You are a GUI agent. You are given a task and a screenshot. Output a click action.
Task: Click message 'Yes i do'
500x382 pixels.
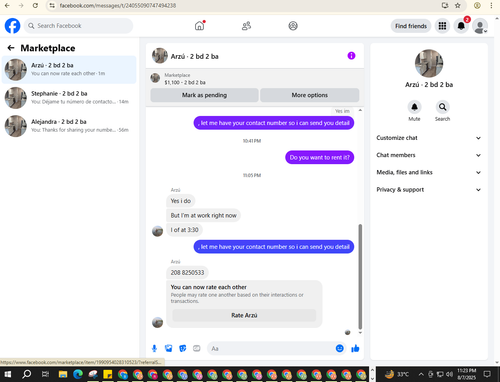(x=181, y=201)
